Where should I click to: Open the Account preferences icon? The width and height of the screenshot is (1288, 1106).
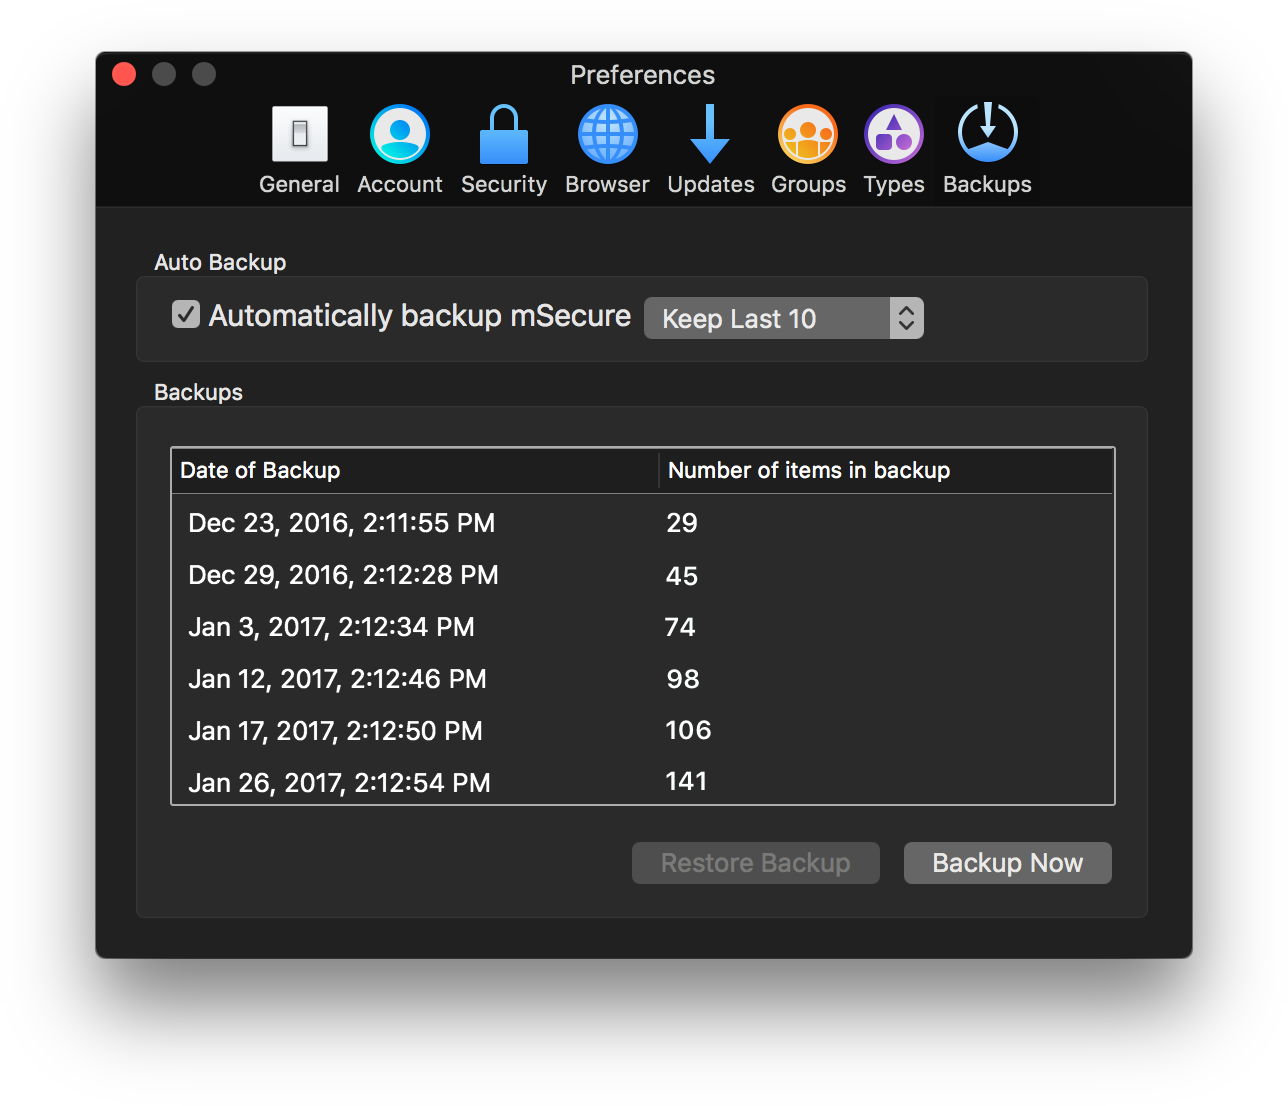[x=400, y=134]
